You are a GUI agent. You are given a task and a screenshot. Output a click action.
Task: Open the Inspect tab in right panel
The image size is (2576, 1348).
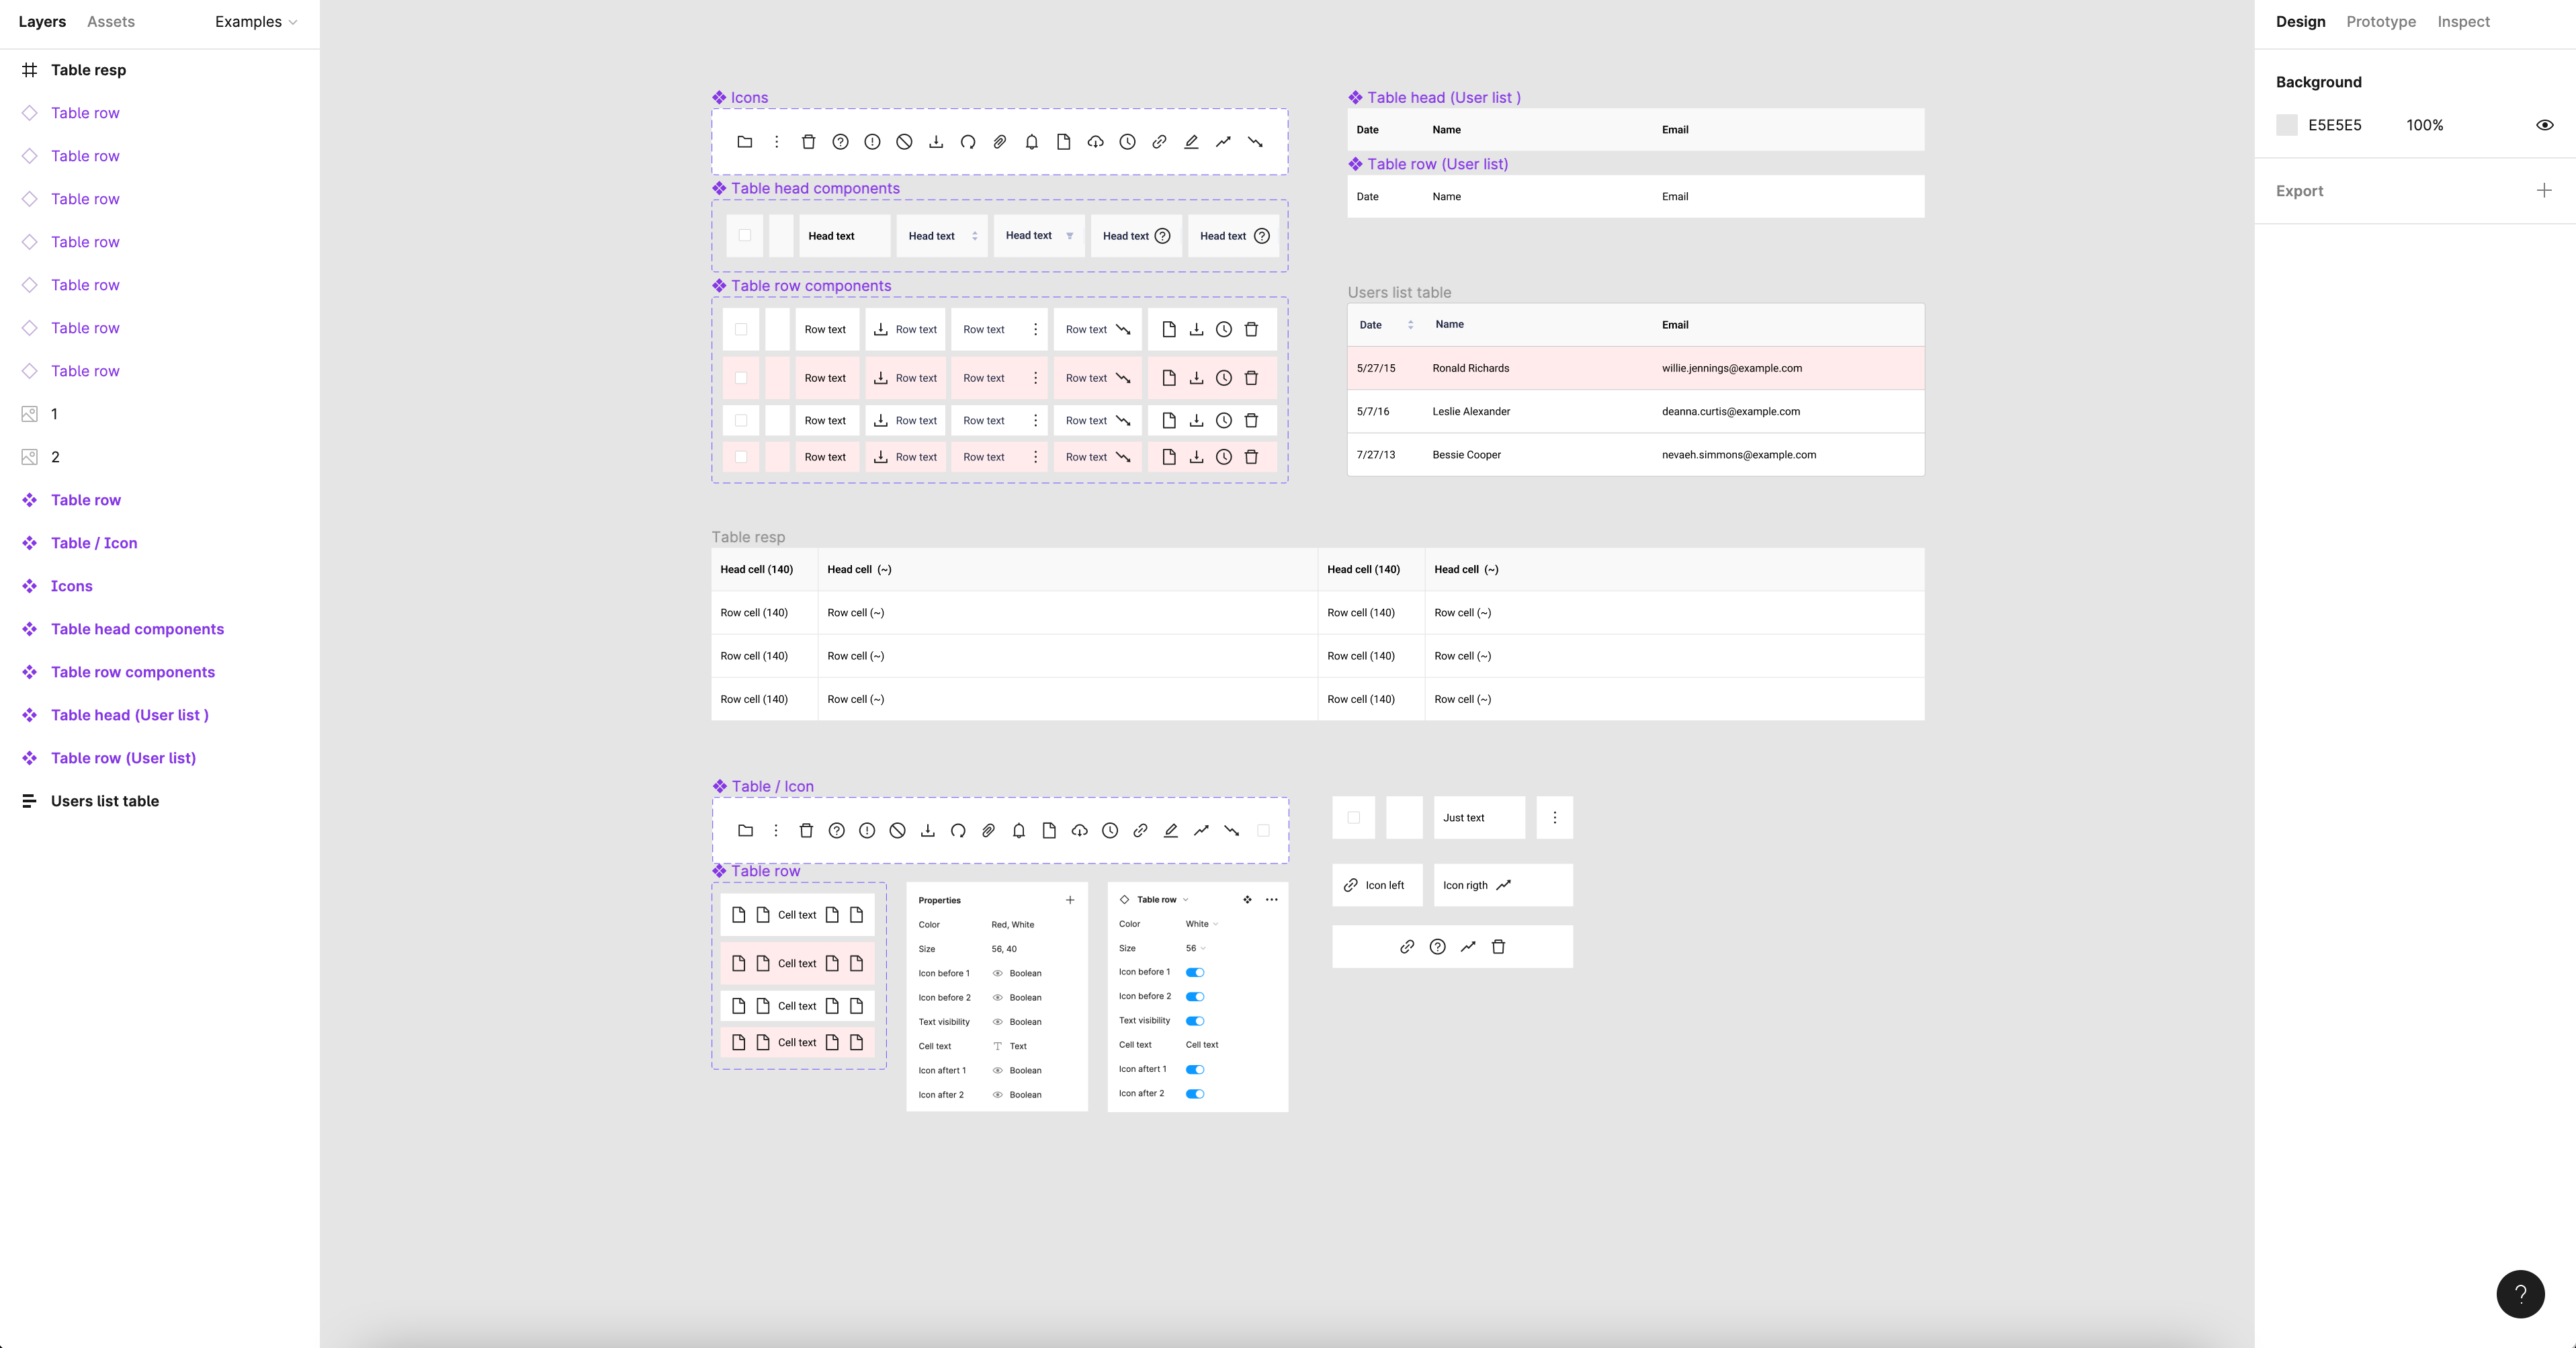click(2464, 21)
